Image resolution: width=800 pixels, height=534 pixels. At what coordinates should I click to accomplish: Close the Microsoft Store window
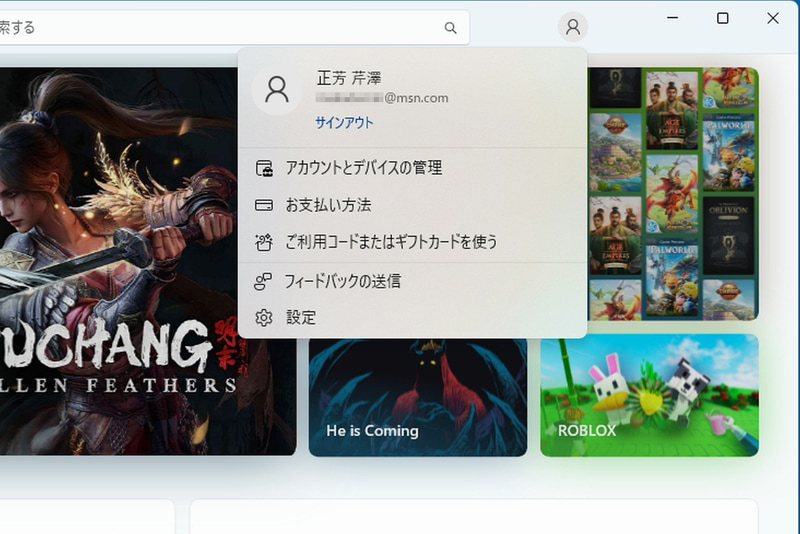click(772, 18)
